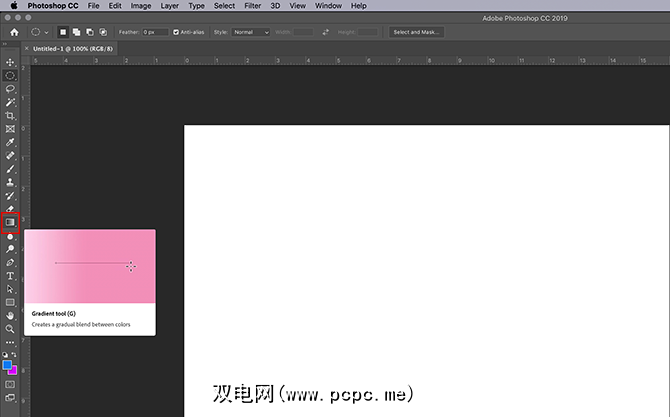Select the Lasso tool

coord(10,89)
